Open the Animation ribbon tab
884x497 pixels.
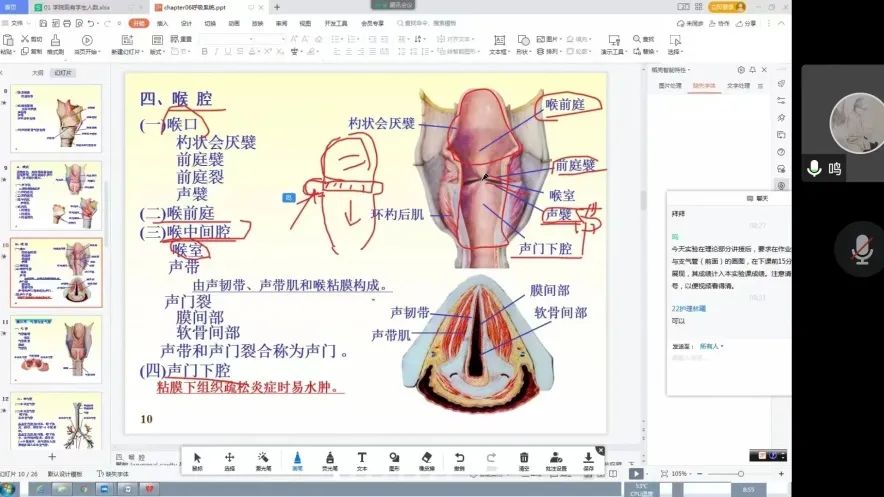click(x=234, y=23)
